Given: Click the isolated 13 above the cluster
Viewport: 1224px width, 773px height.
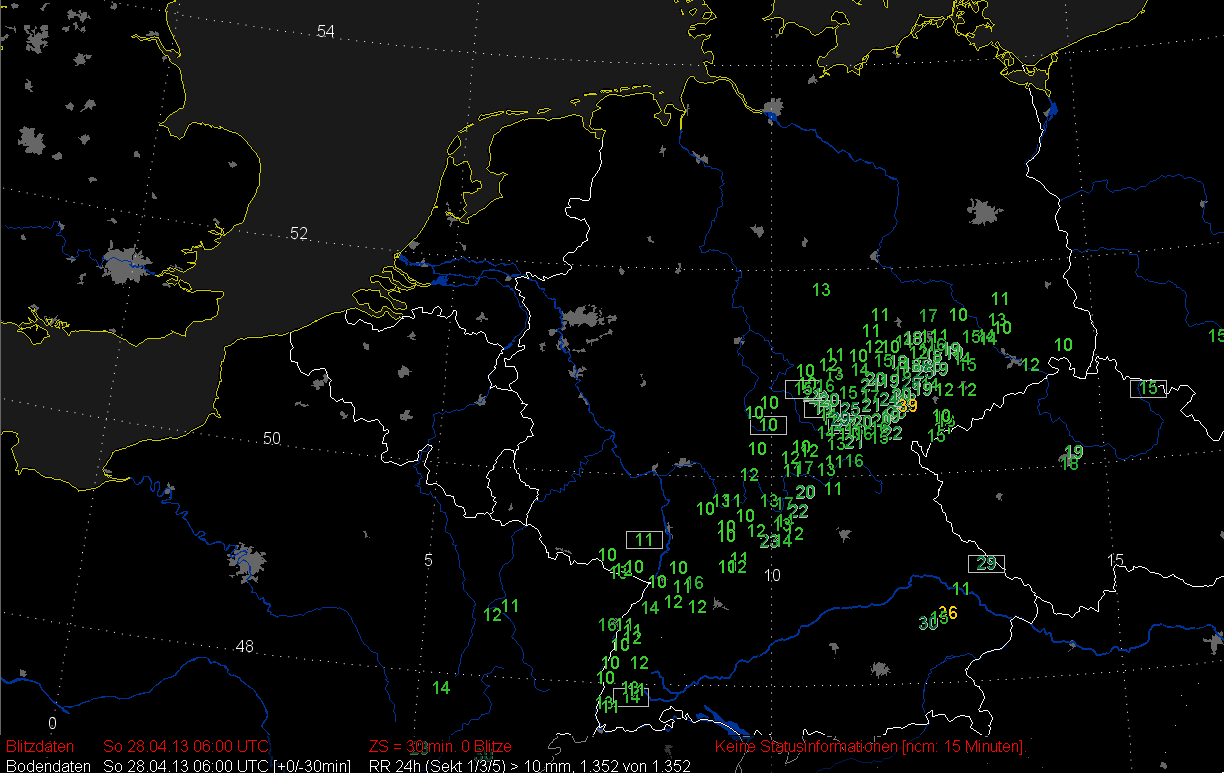Looking at the screenshot, I should tap(822, 290).
